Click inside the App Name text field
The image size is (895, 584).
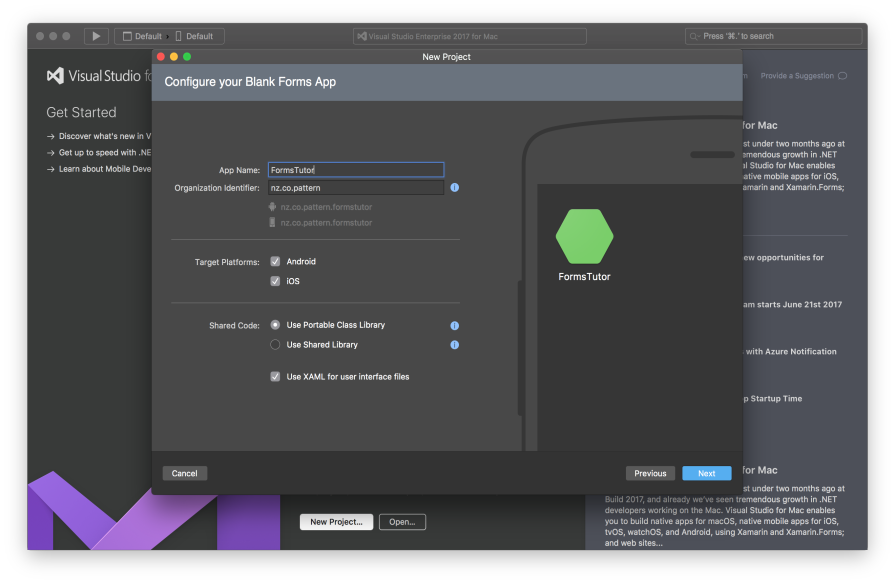(355, 169)
